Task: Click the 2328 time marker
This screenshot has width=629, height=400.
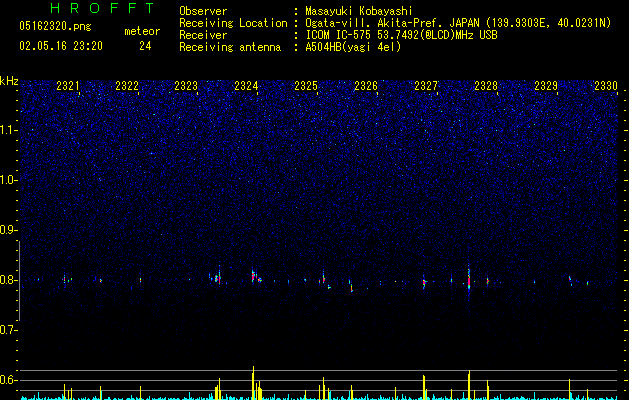Action: click(x=486, y=86)
